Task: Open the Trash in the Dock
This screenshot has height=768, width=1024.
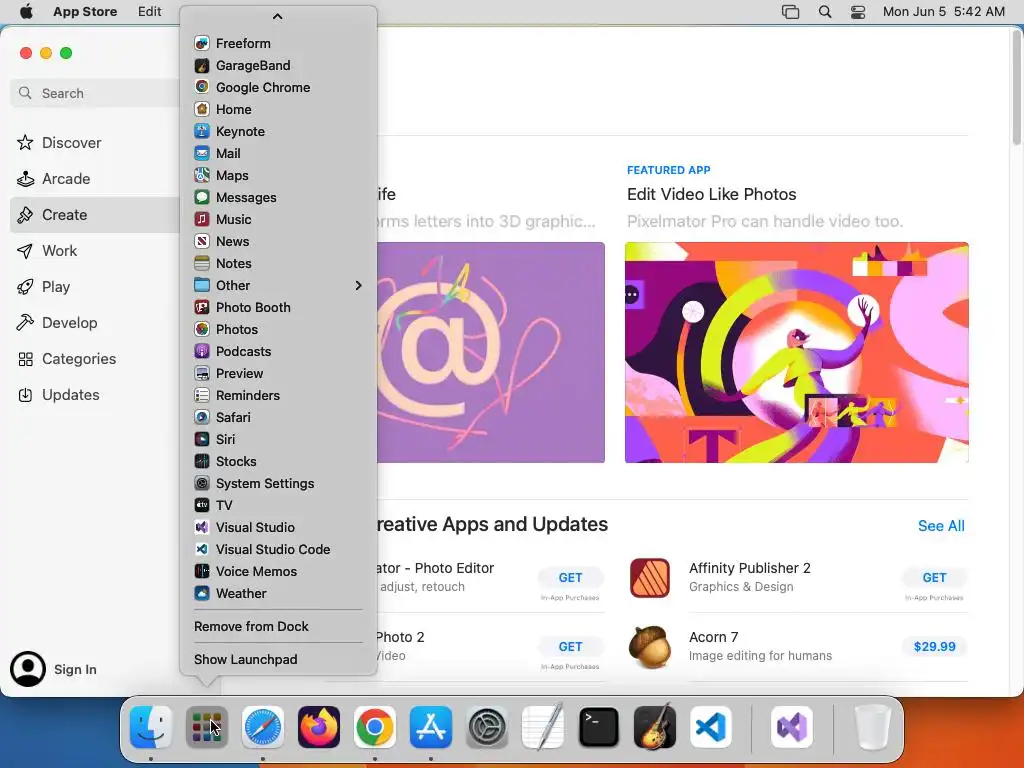Action: [x=872, y=727]
